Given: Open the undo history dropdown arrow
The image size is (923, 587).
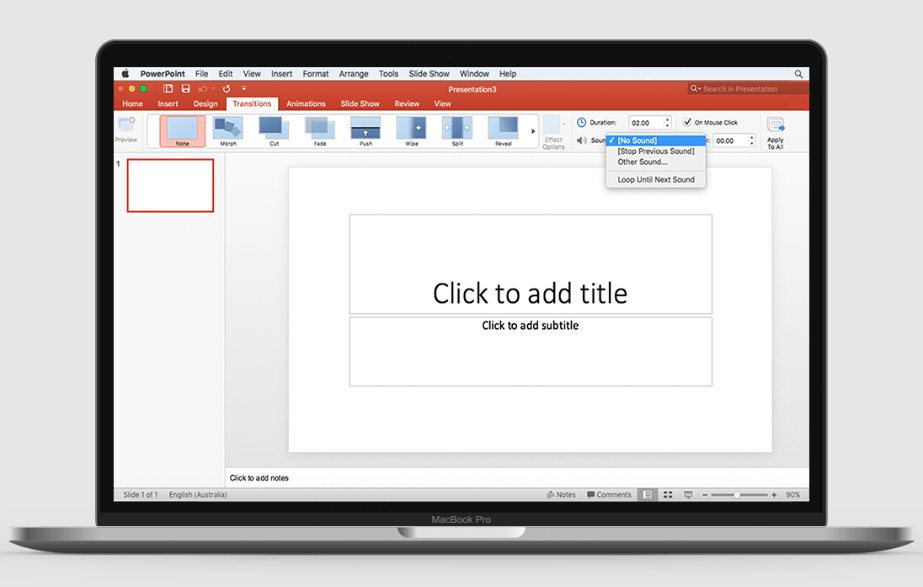Looking at the screenshot, I should click(x=213, y=89).
